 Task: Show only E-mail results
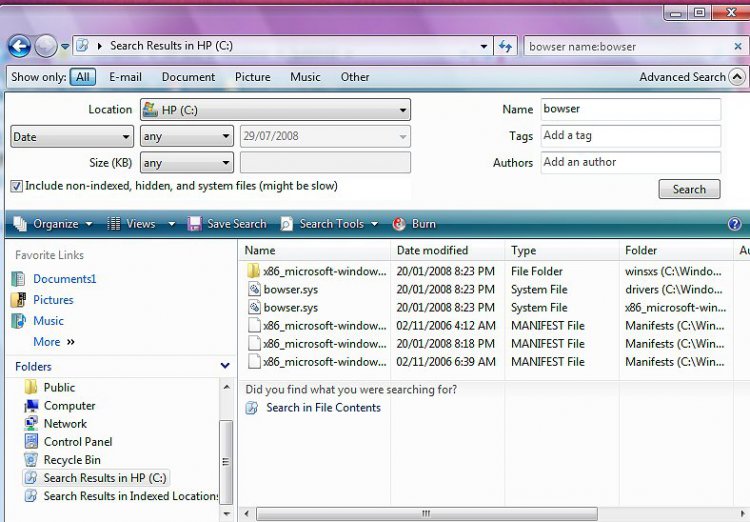pos(125,77)
